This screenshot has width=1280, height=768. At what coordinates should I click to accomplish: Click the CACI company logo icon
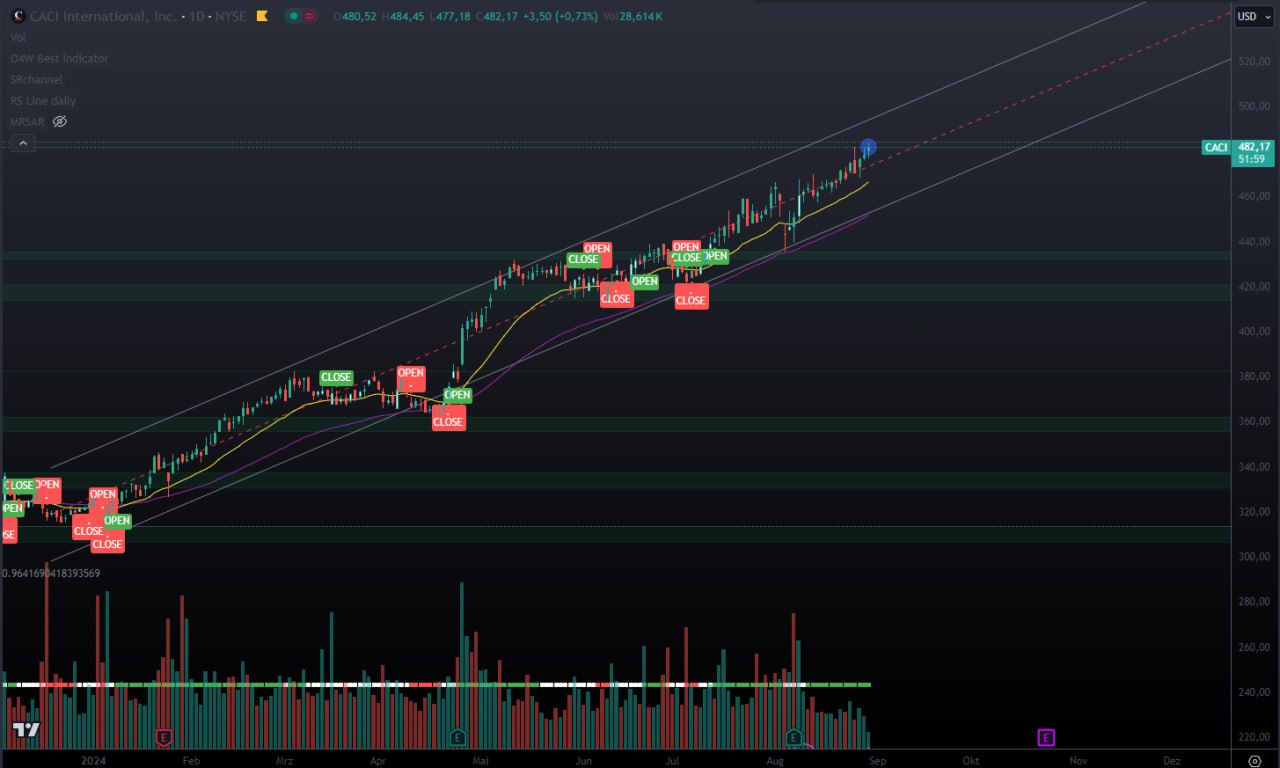click(x=17, y=16)
